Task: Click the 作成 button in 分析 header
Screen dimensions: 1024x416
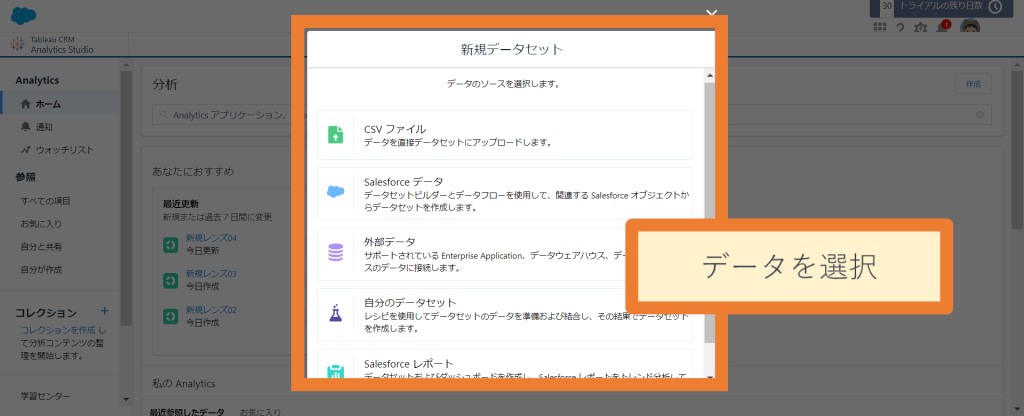Action: tap(972, 84)
